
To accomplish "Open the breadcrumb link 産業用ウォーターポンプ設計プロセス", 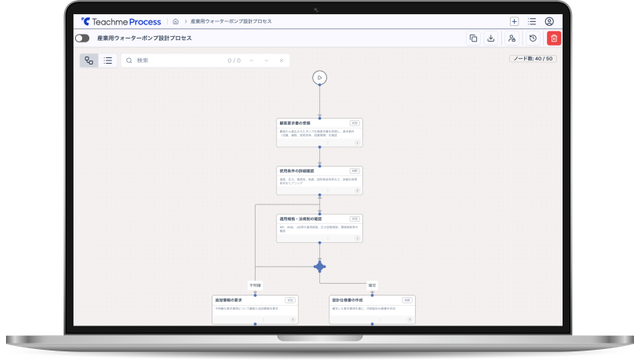I will (x=231, y=21).
